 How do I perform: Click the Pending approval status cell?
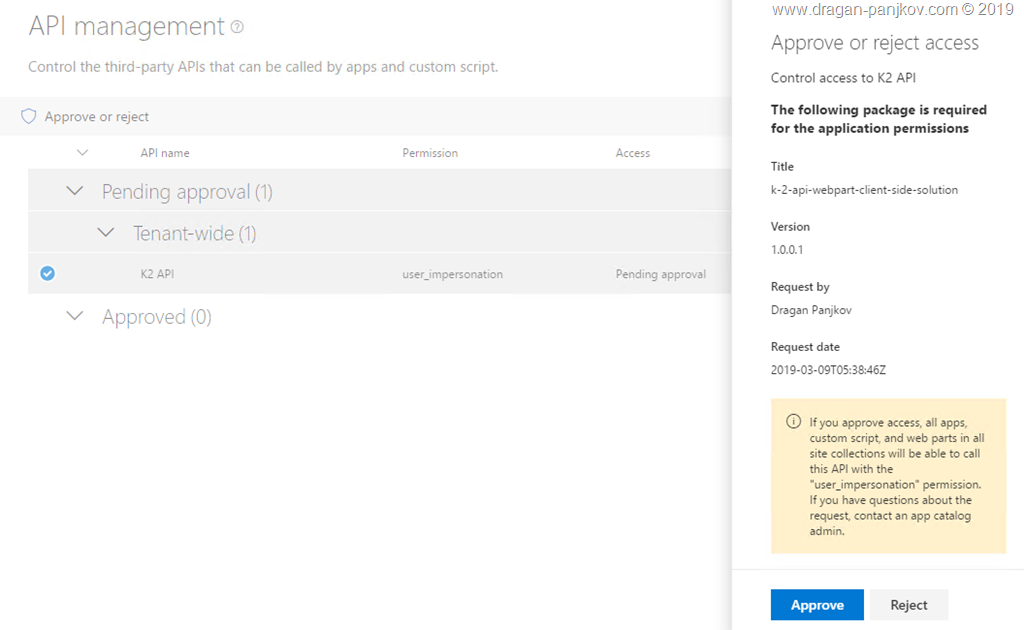click(x=660, y=274)
